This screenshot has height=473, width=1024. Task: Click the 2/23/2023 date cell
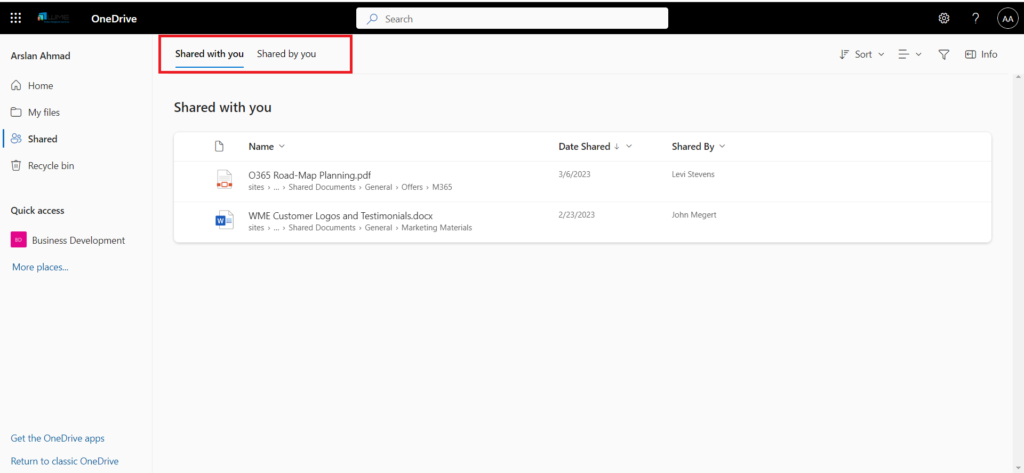[x=577, y=215]
